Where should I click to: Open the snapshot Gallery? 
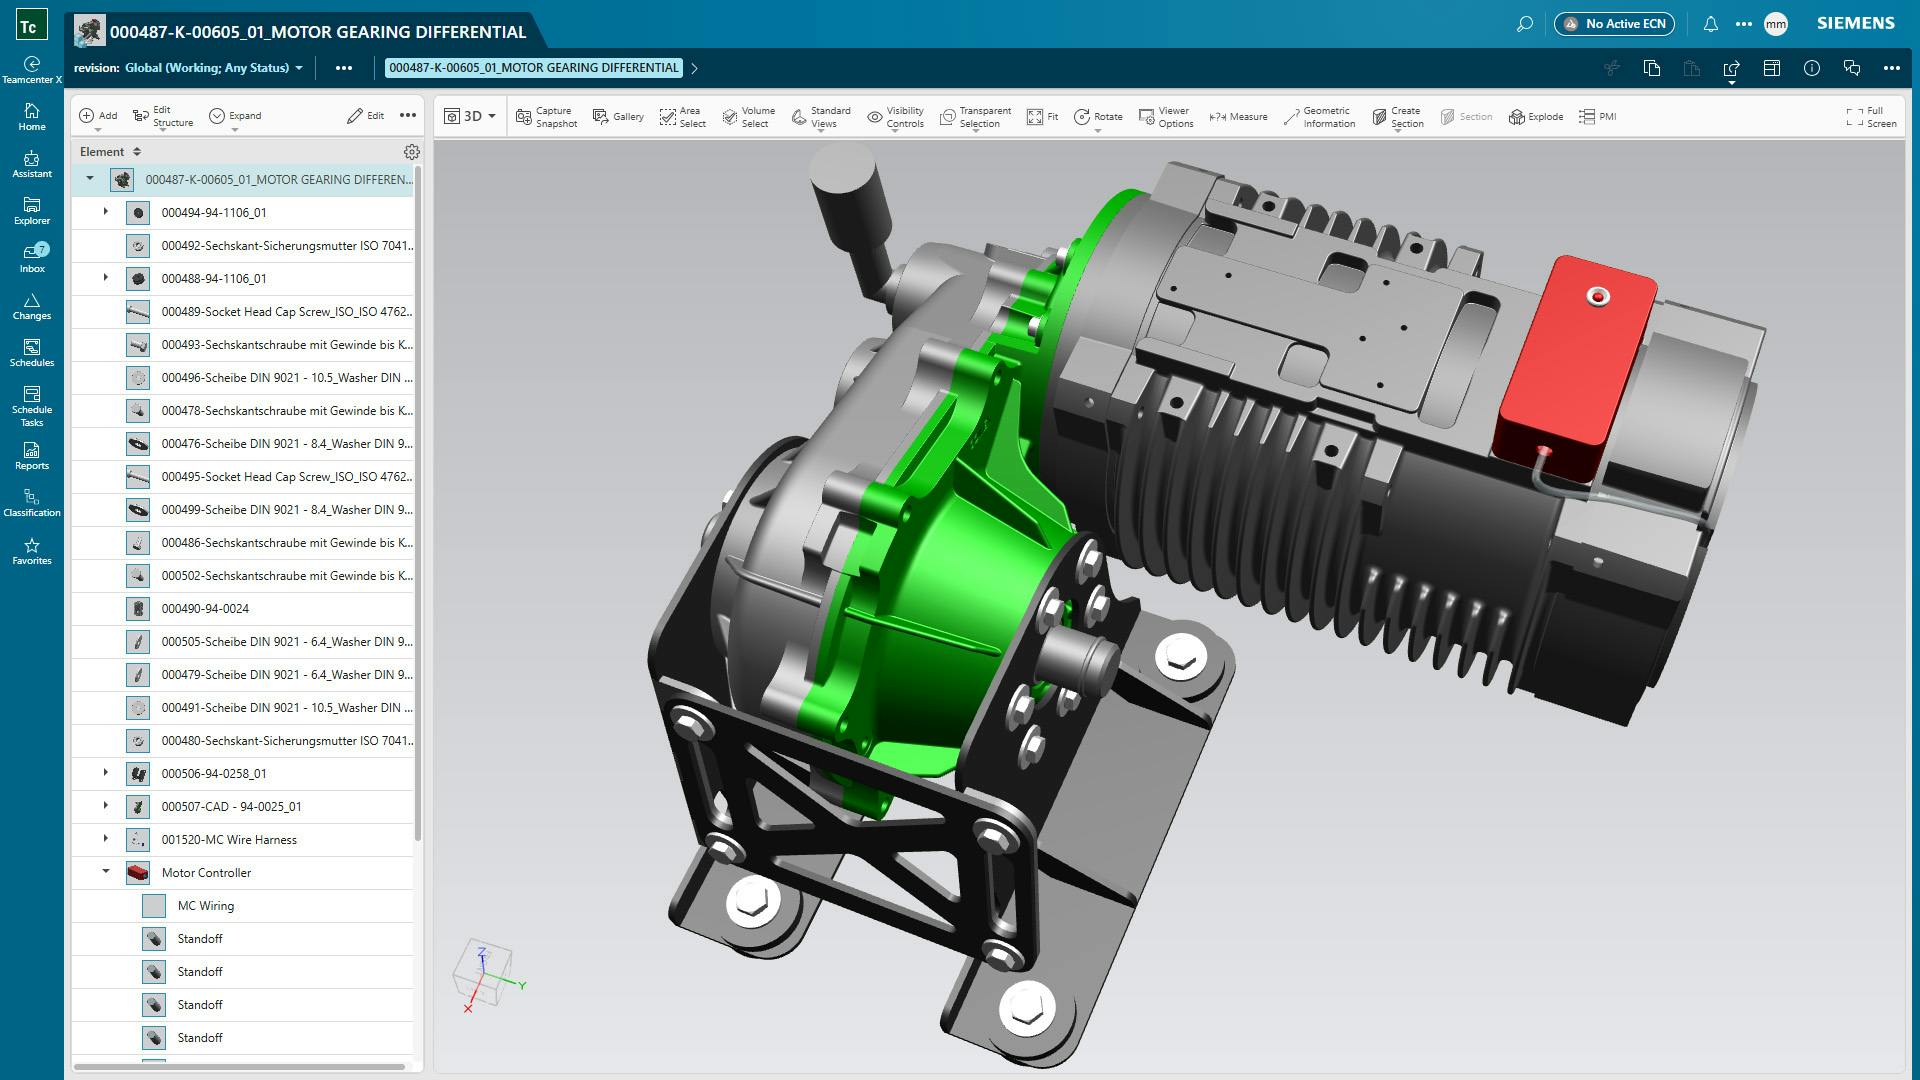pyautogui.click(x=619, y=116)
